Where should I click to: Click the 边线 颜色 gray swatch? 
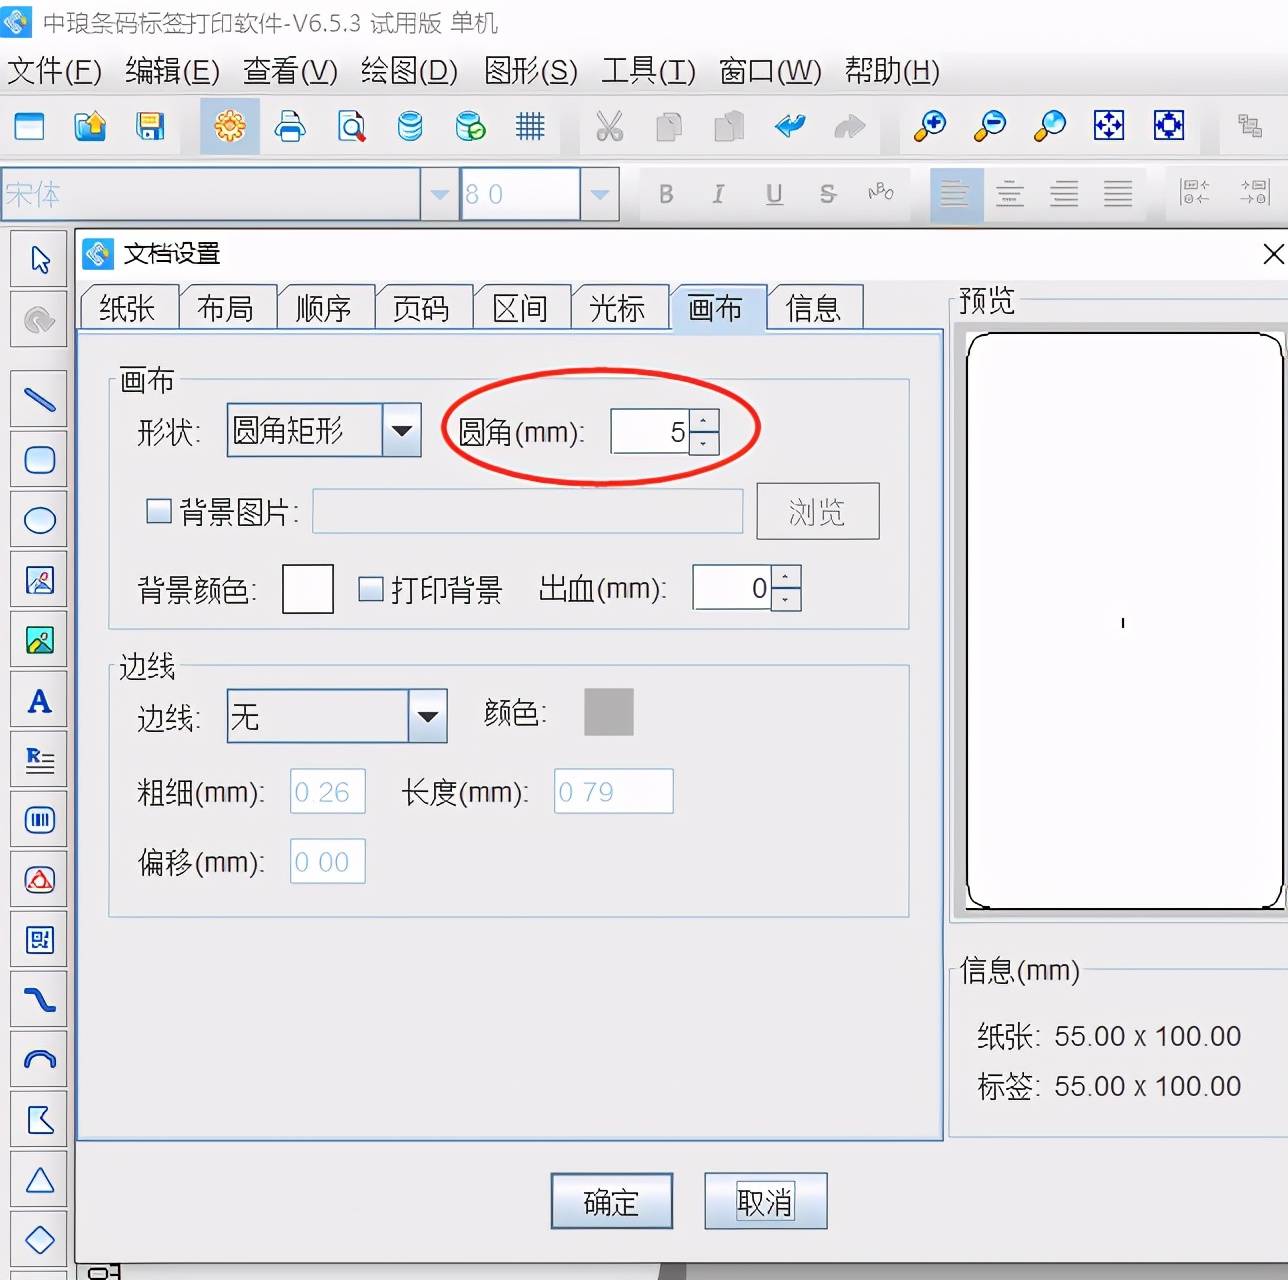(x=609, y=712)
